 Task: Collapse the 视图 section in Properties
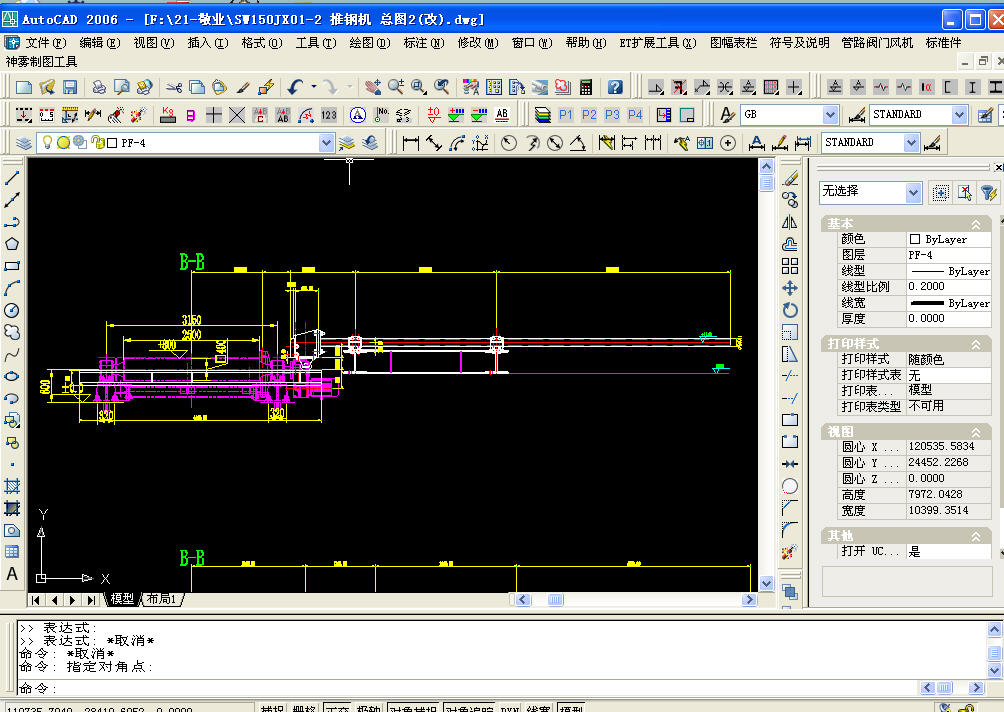pos(976,432)
